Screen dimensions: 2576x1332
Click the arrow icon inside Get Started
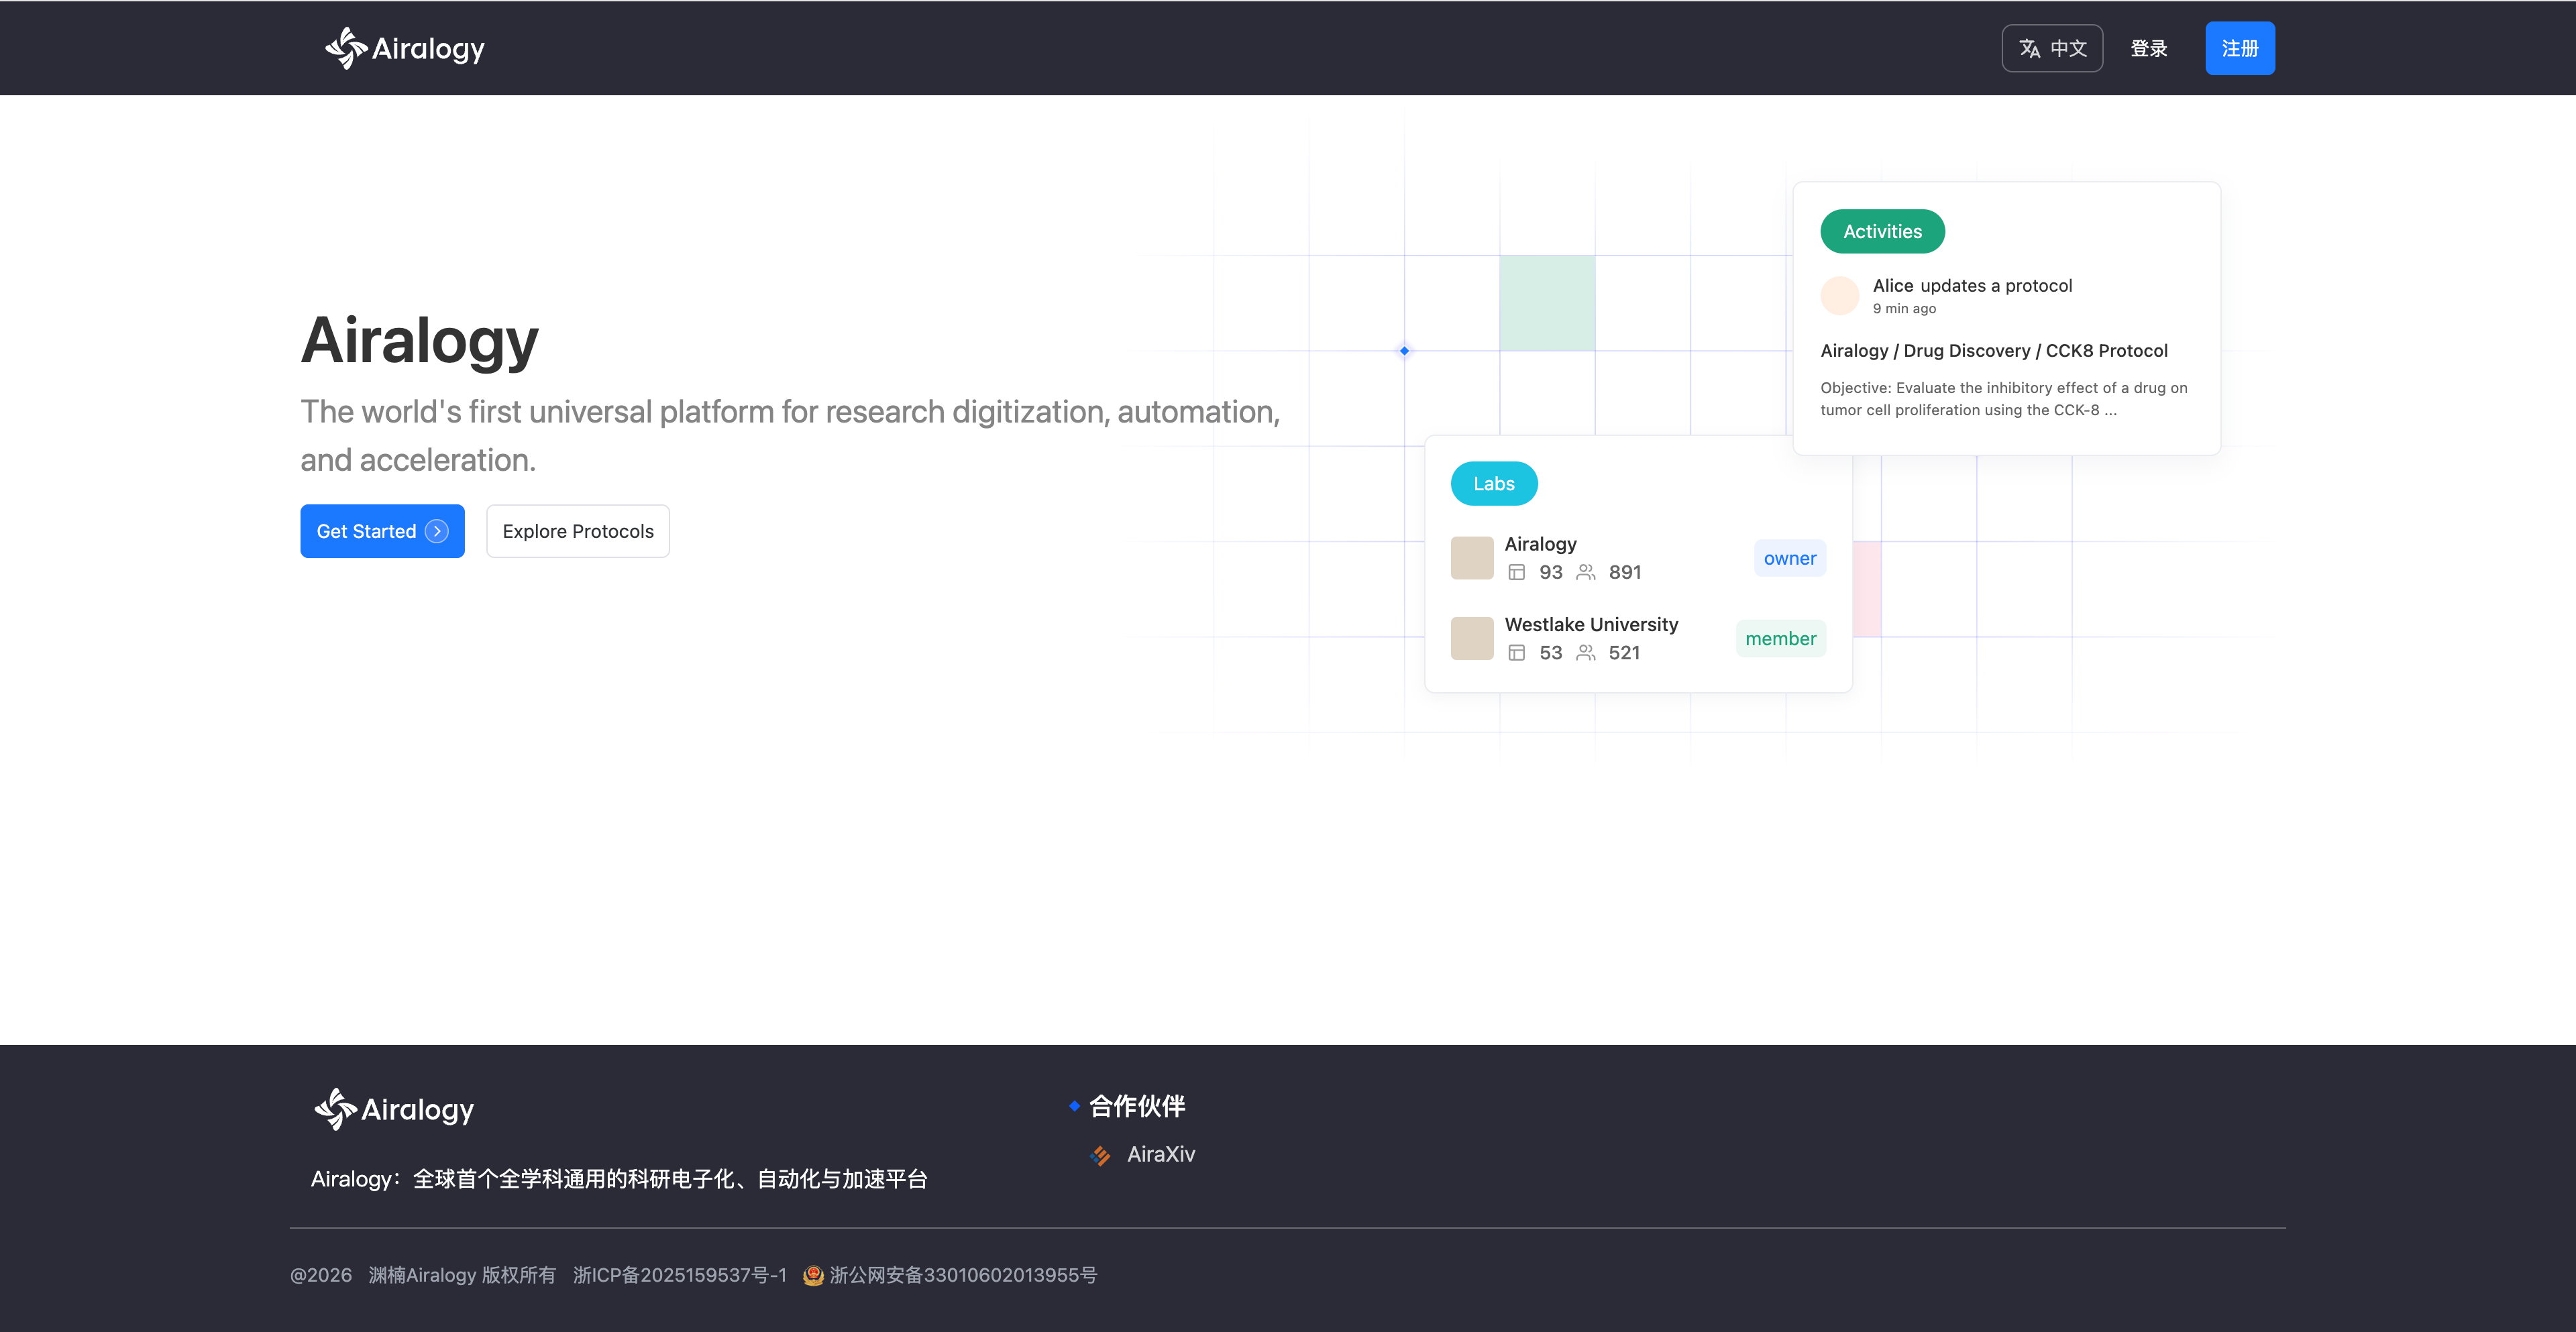click(x=437, y=531)
